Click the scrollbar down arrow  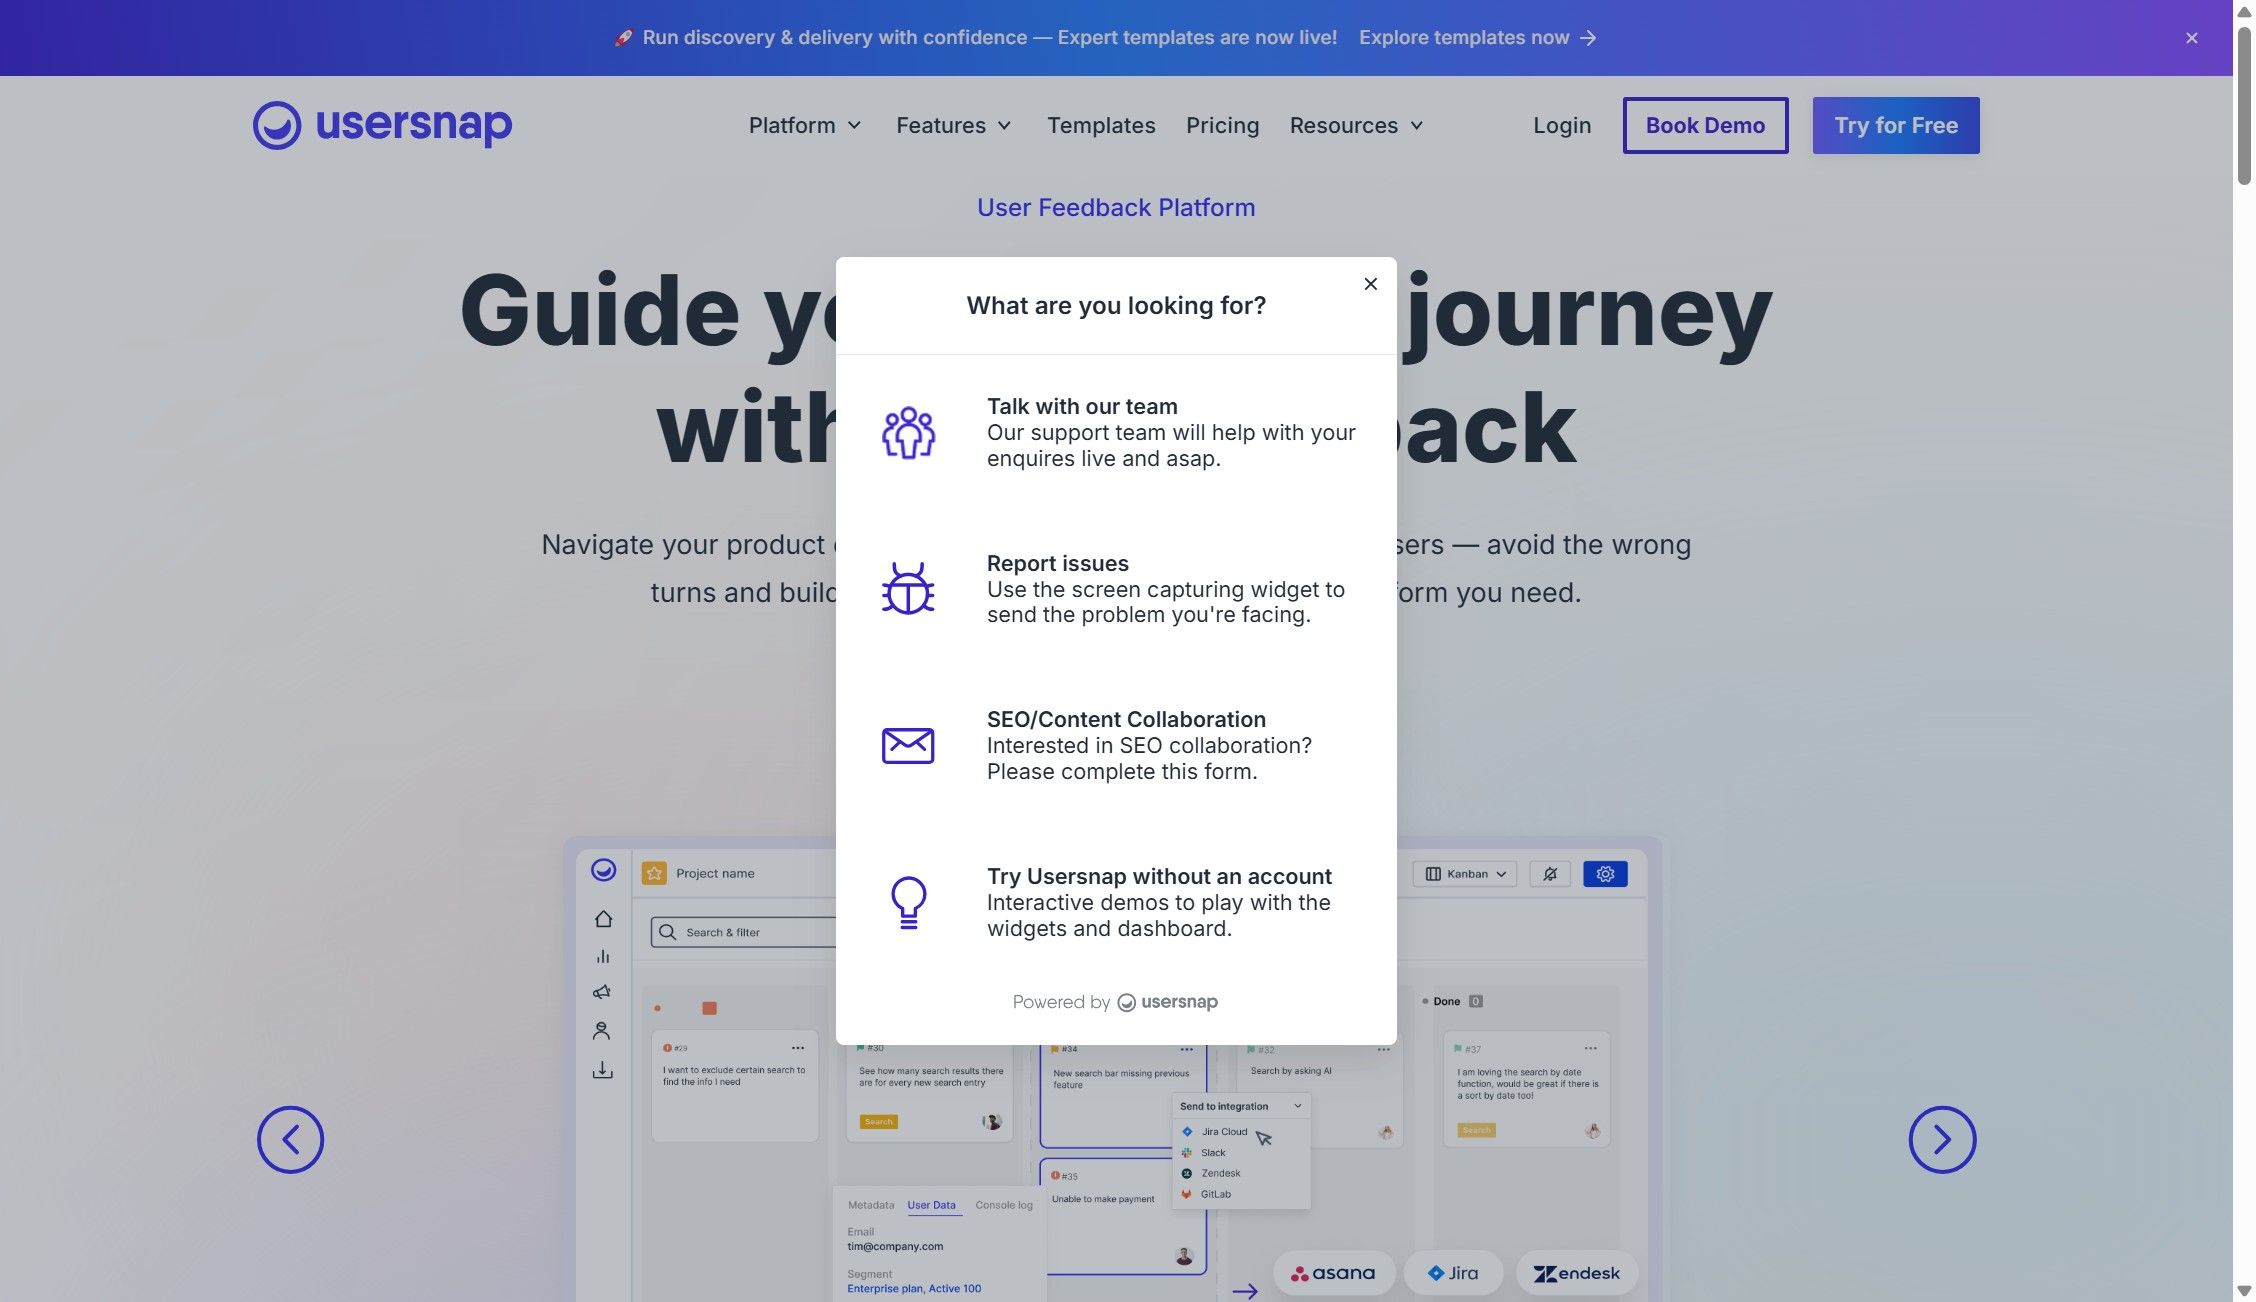2244,1291
